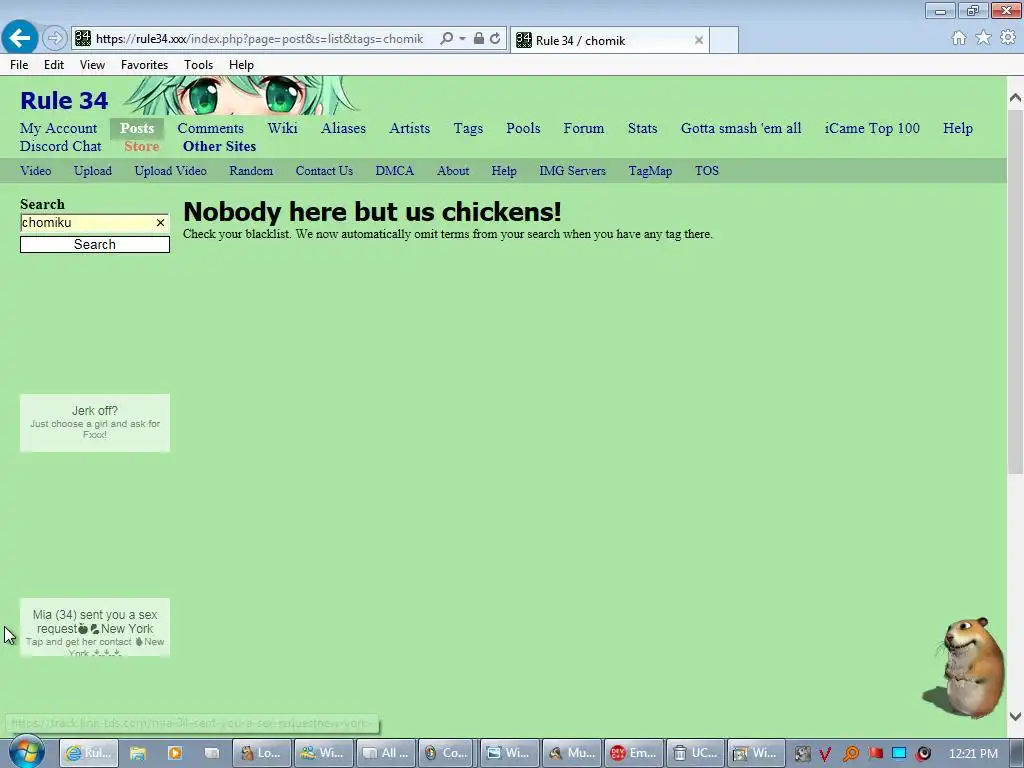Click the About link
This screenshot has height=768, width=1024.
pyautogui.click(x=453, y=170)
